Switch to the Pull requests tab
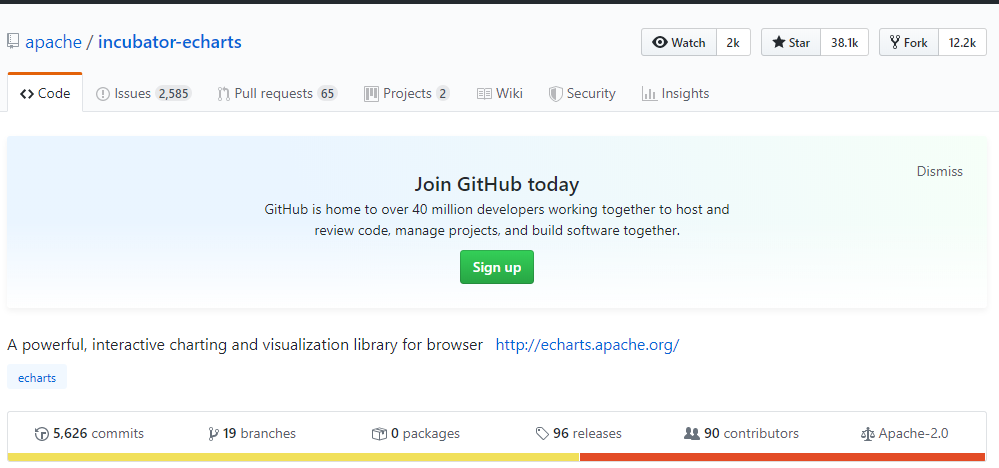 [277, 94]
